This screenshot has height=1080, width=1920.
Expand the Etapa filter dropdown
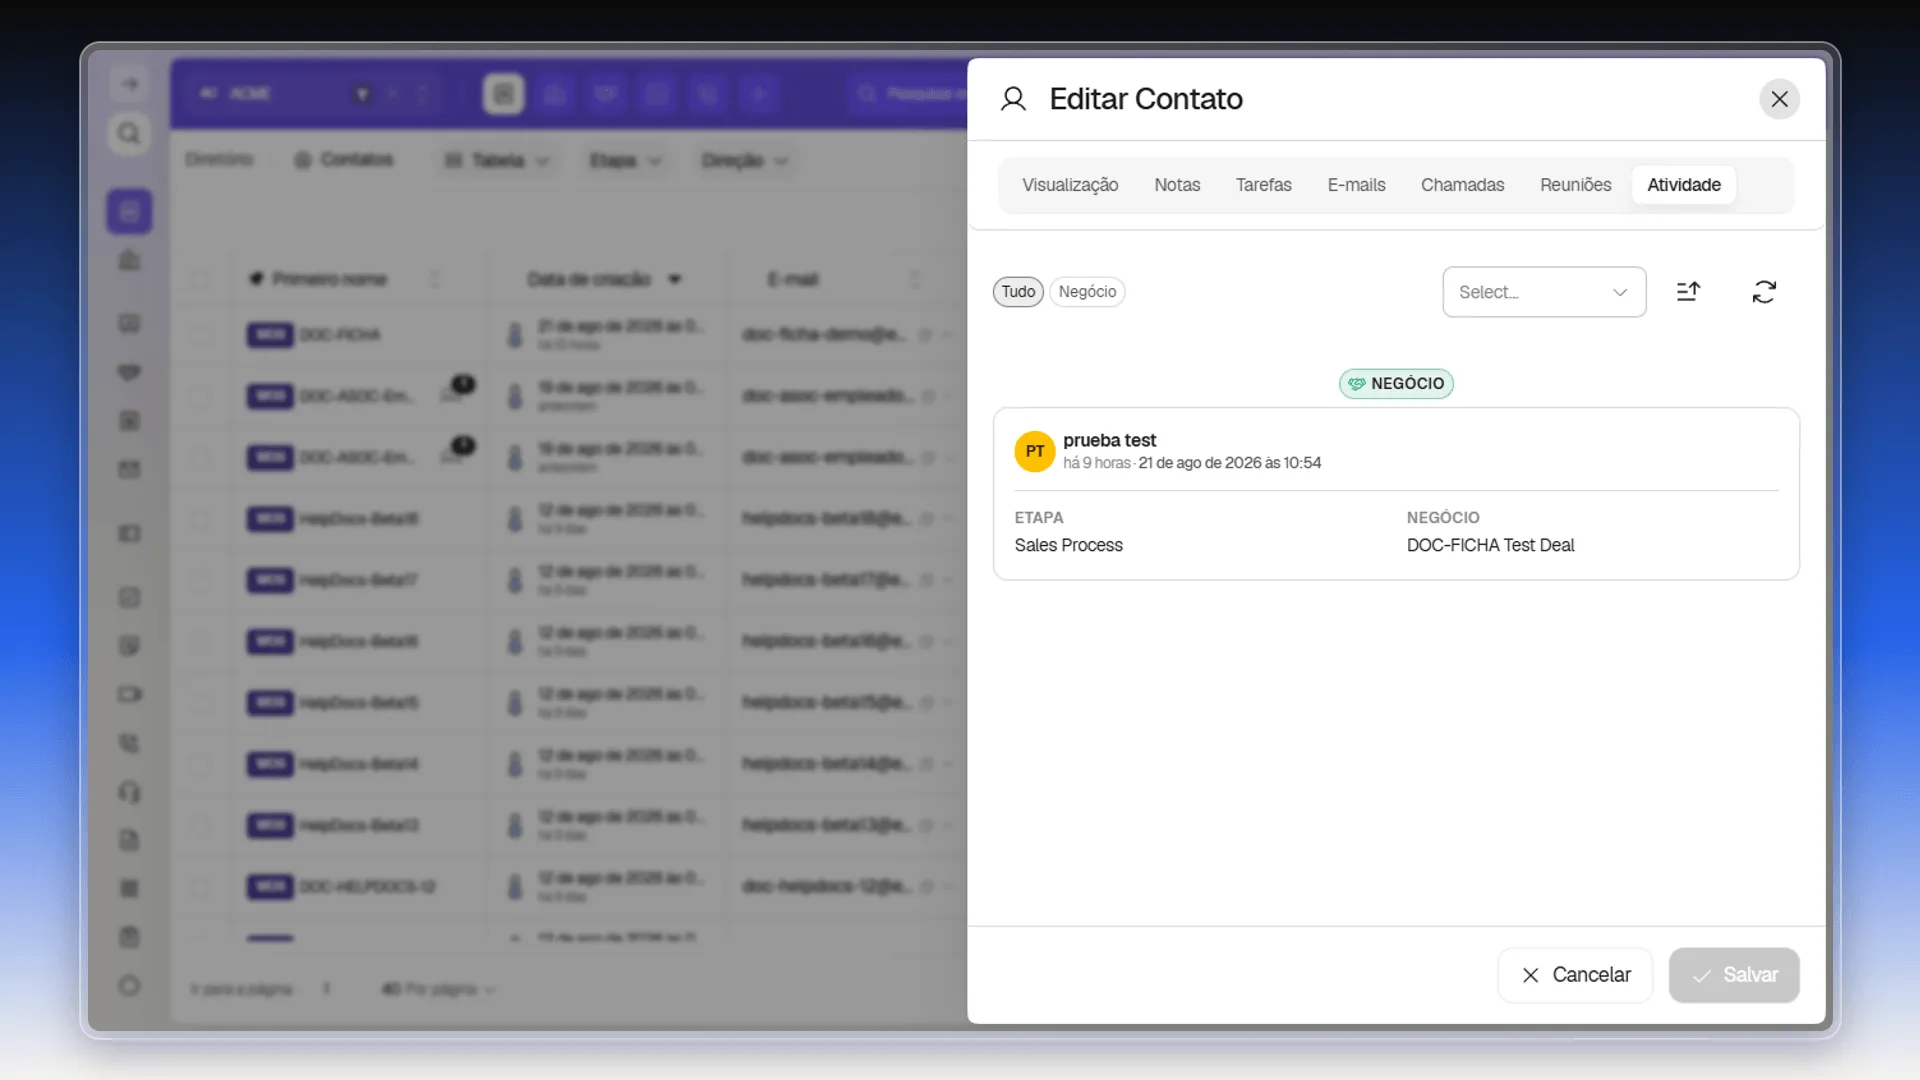click(x=625, y=160)
